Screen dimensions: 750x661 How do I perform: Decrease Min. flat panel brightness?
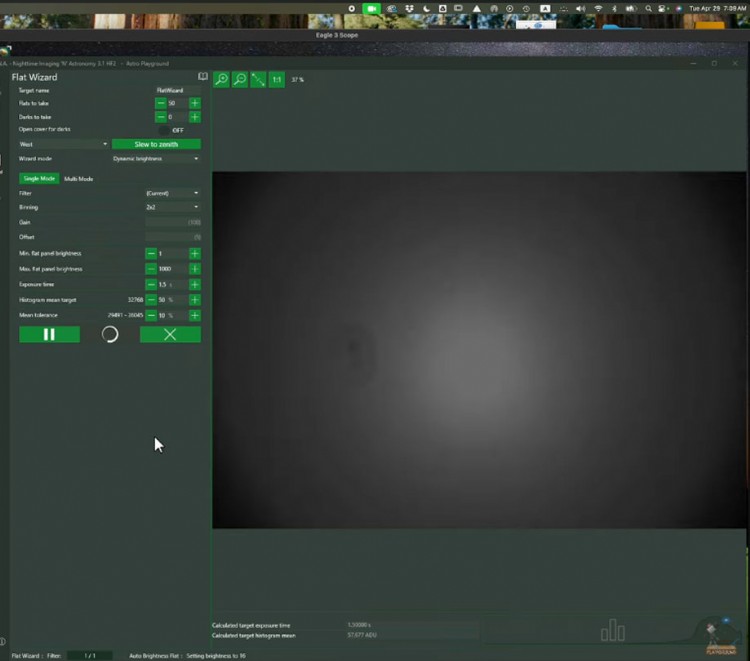(151, 253)
